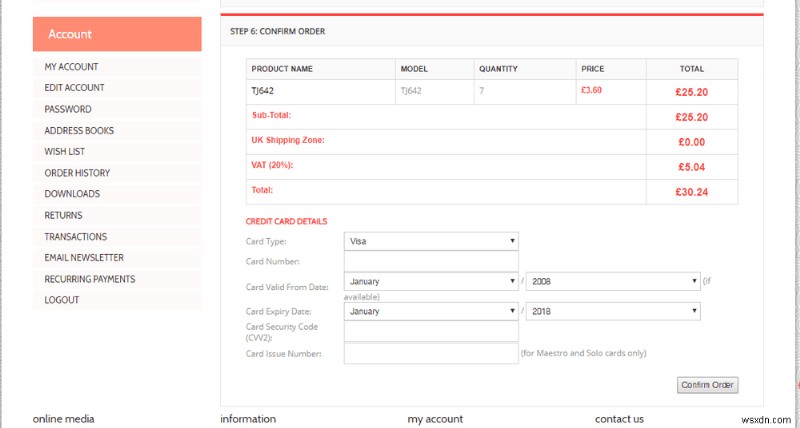Open Card Expiry month dropdown
800x428 pixels.
(431, 311)
